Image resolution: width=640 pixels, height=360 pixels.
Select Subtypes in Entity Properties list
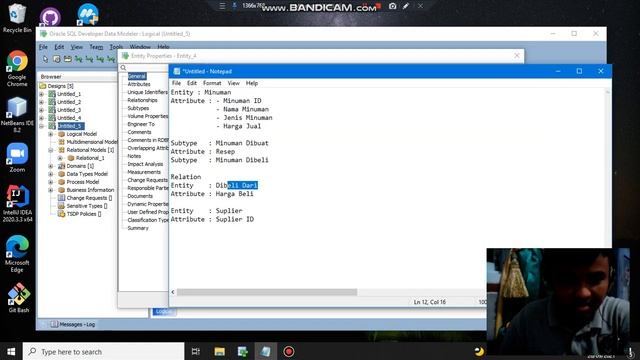(138, 108)
